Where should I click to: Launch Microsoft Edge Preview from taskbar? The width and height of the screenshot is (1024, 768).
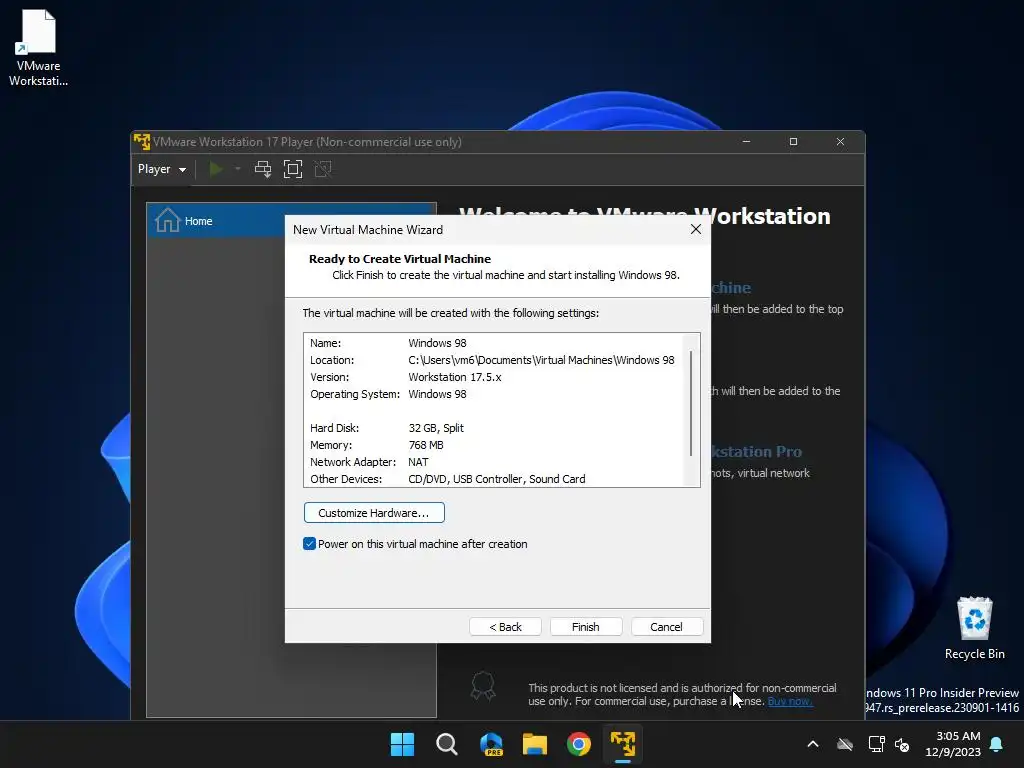click(491, 744)
